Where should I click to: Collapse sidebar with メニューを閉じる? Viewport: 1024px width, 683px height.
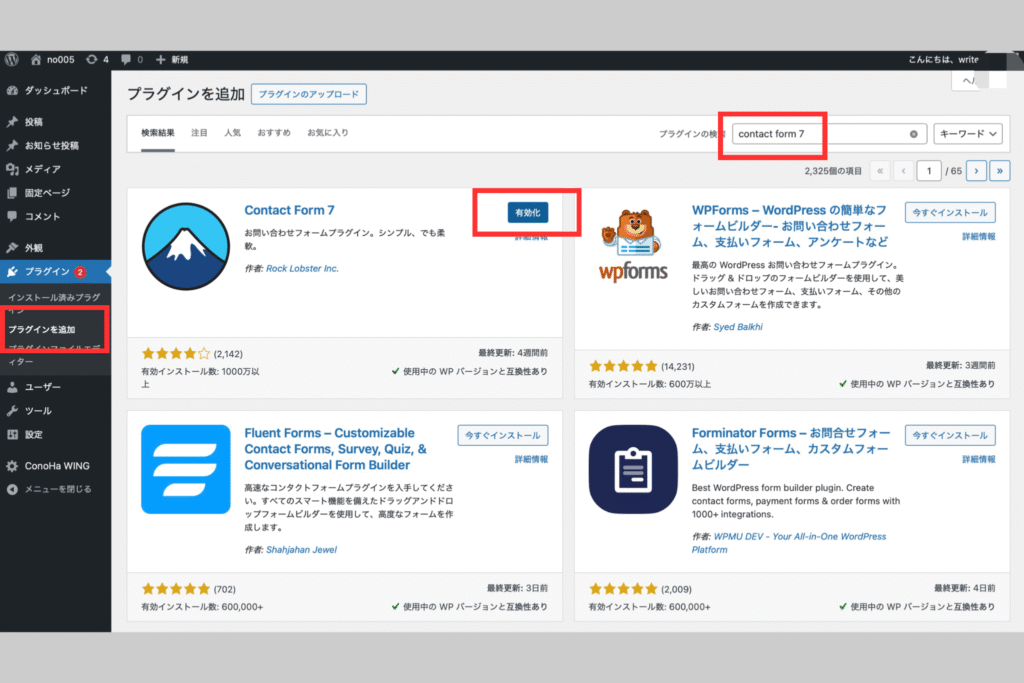57,489
